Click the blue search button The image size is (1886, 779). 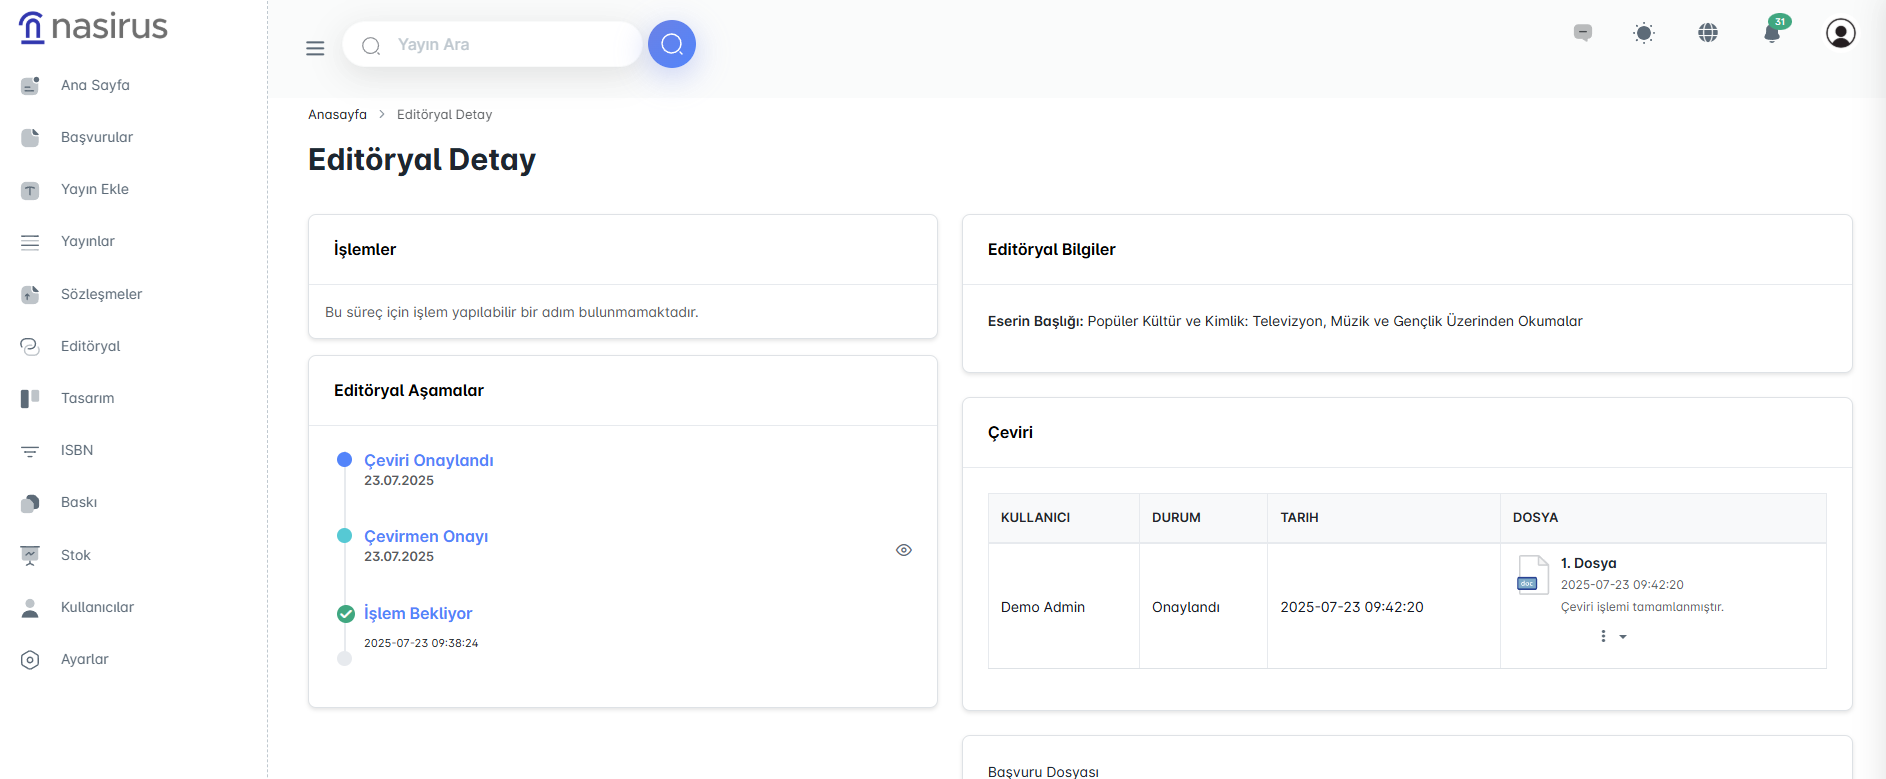pyautogui.click(x=671, y=44)
